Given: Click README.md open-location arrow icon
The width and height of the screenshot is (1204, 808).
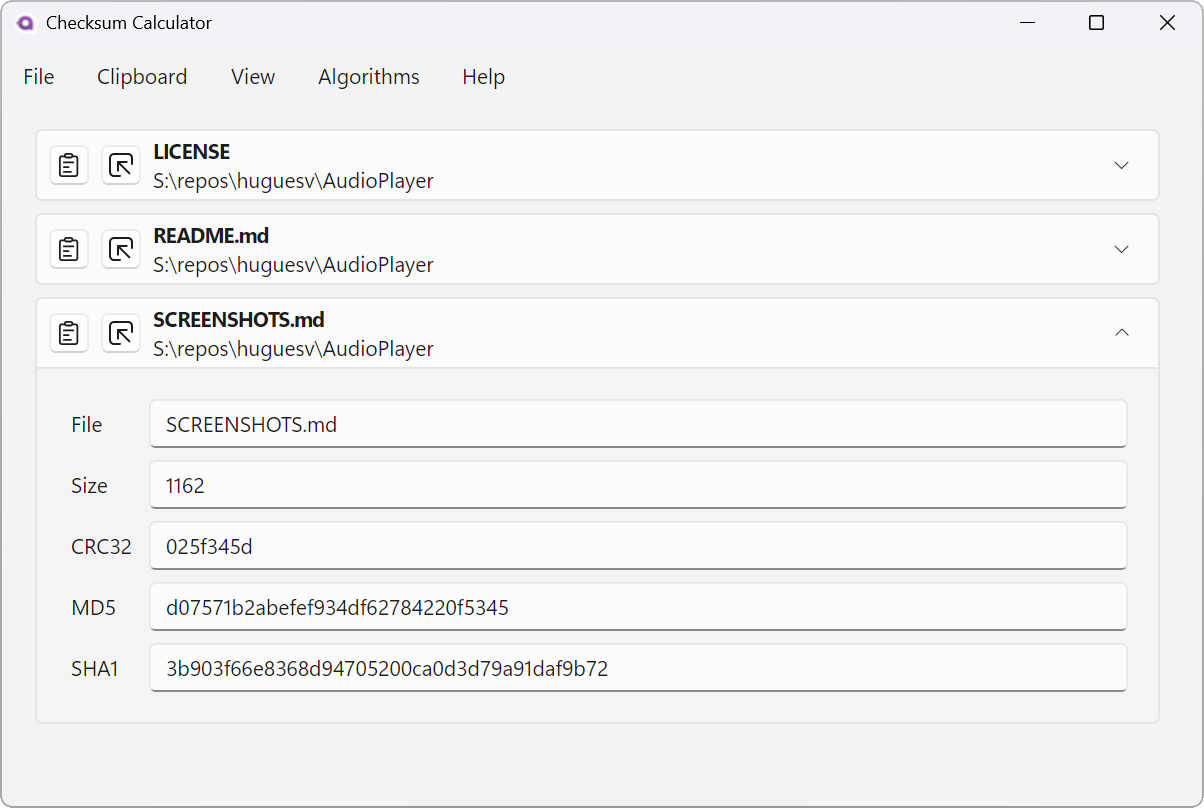Looking at the screenshot, I should click(x=121, y=249).
